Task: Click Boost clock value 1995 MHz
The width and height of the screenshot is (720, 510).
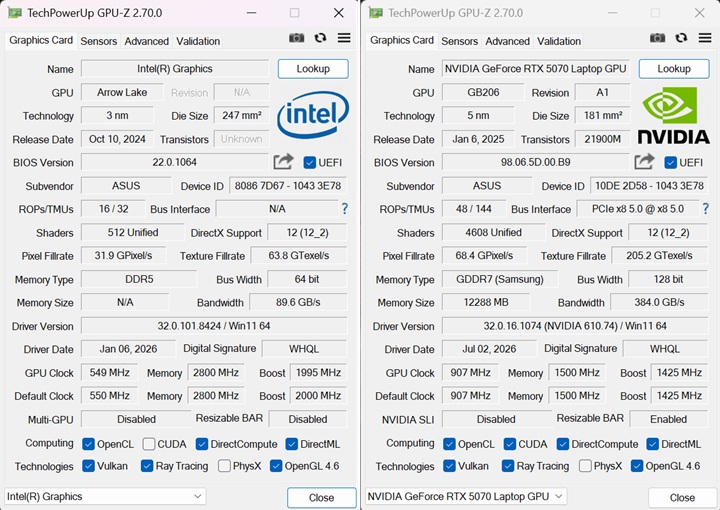Action: pos(318,372)
